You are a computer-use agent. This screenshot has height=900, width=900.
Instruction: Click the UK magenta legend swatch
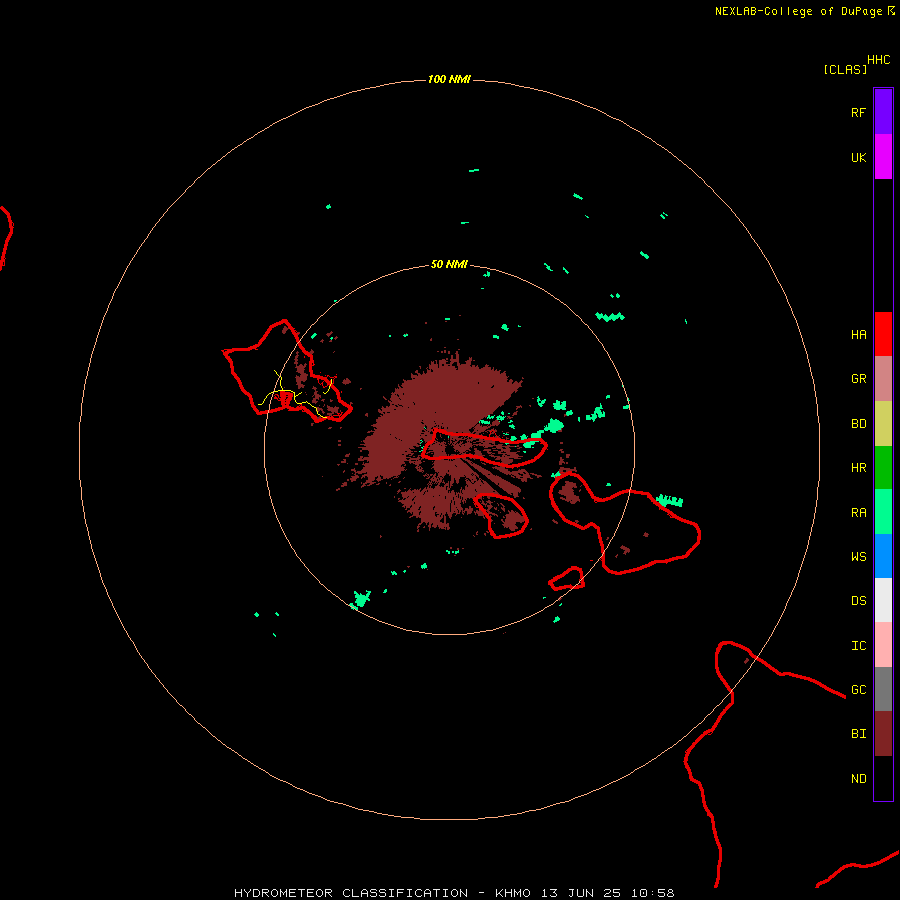pyautogui.click(x=883, y=157)
